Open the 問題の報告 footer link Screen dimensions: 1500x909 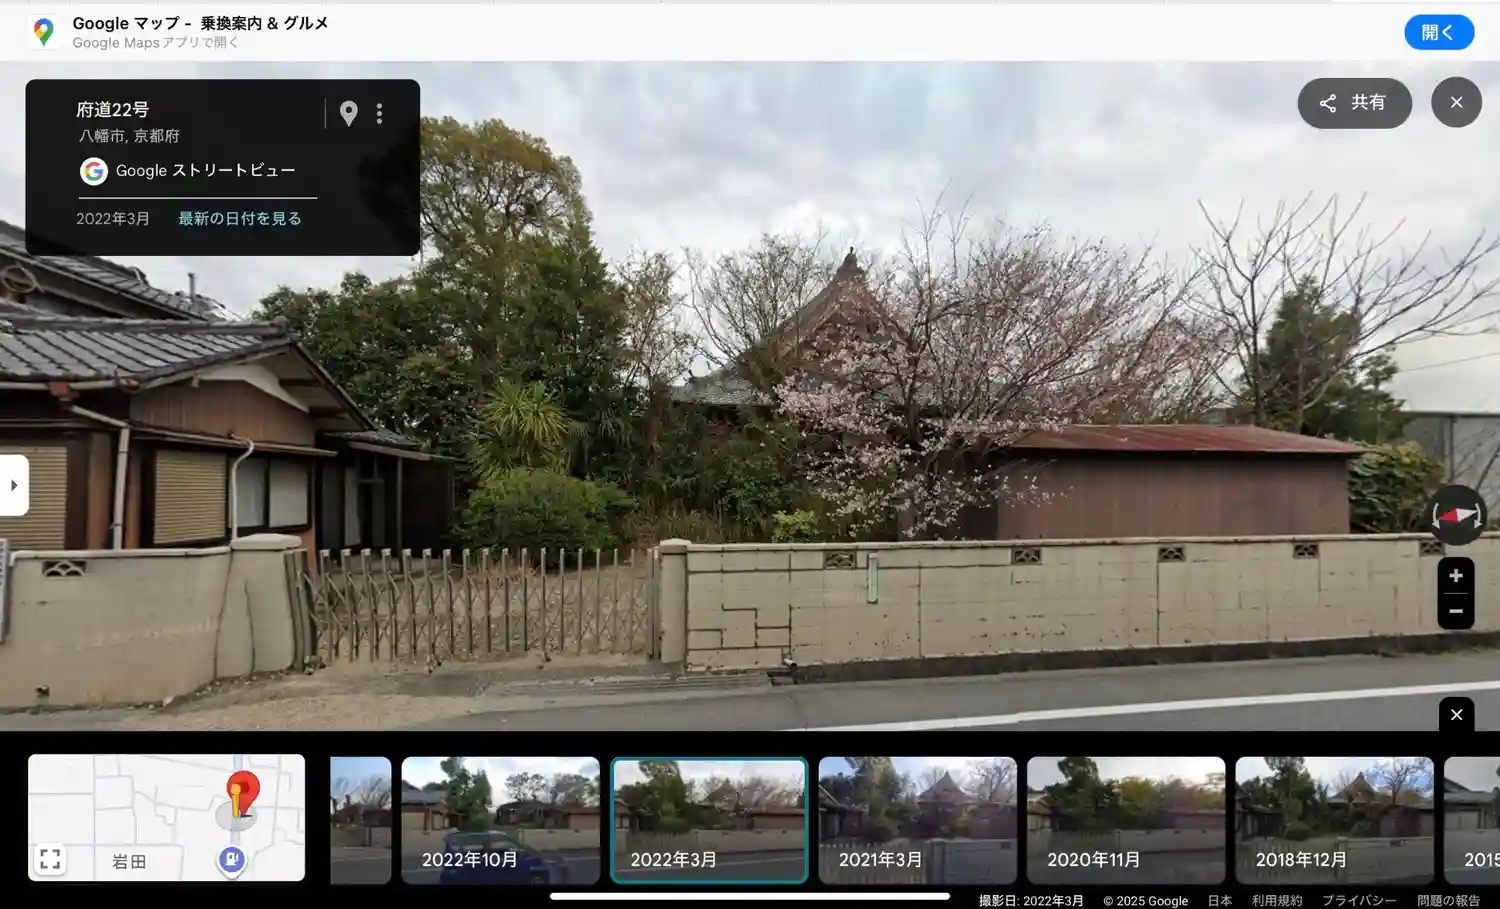[x=1447, y=900]
